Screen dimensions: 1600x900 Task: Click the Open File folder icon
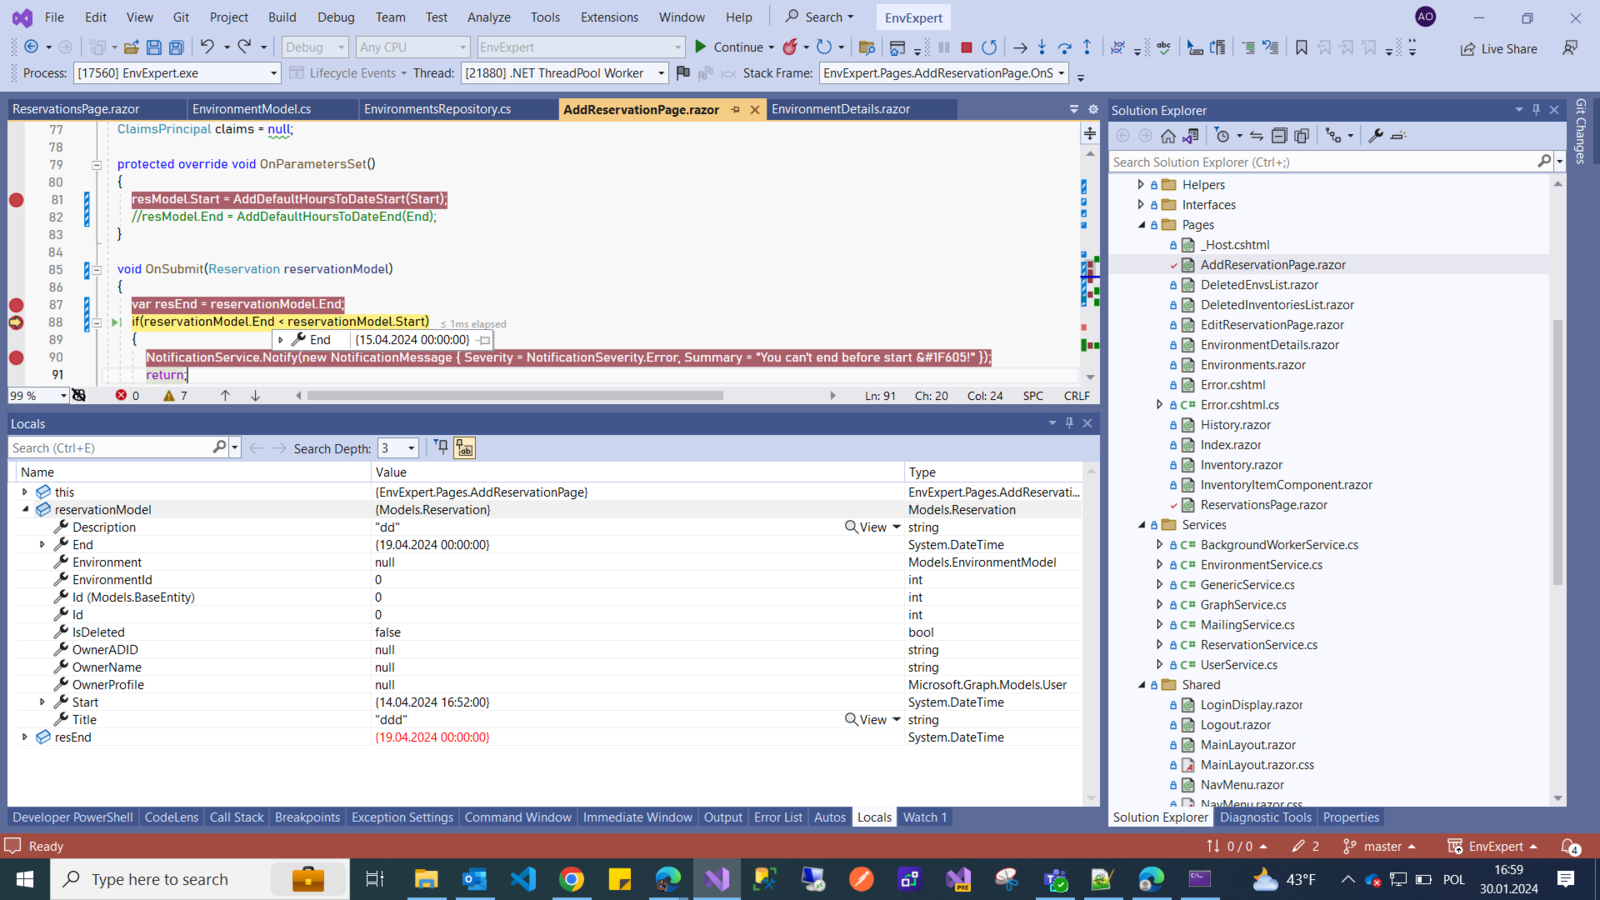tap(131, 47)
